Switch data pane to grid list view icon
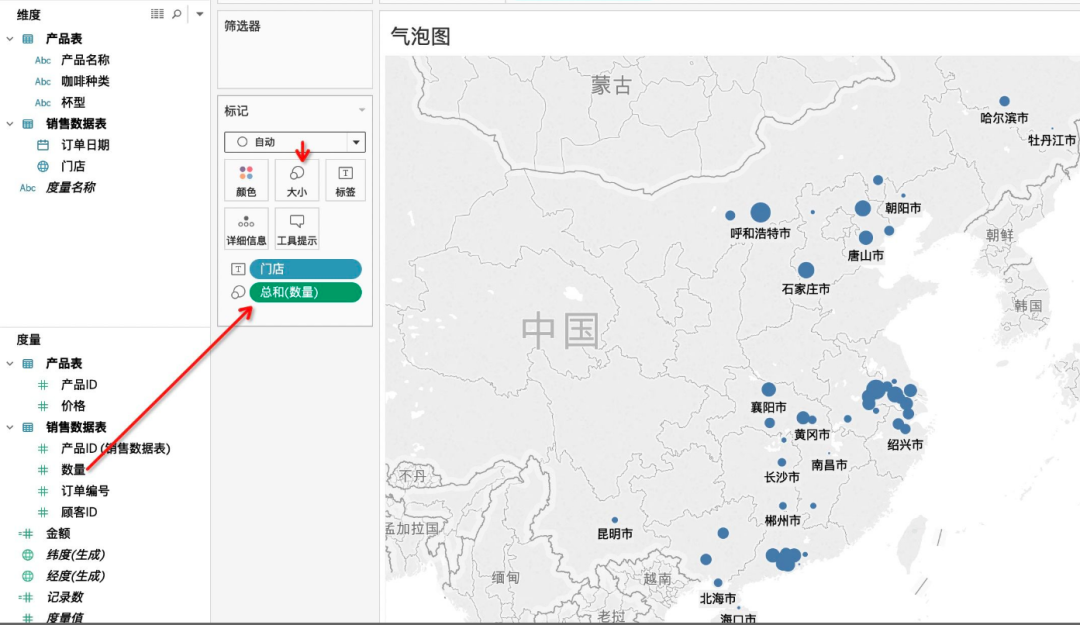 (157, 14)
